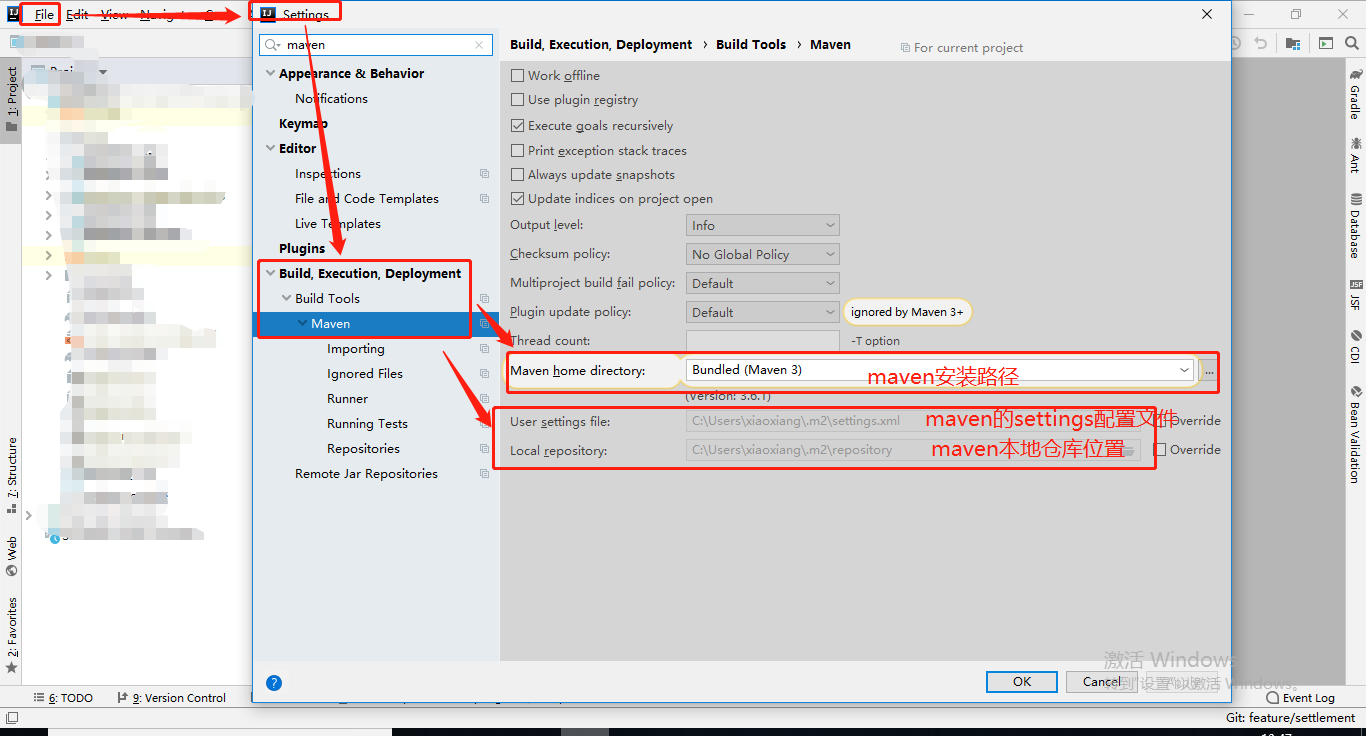Open the View menu
This screenshot has width=1366, height=736.
point(114,15)
